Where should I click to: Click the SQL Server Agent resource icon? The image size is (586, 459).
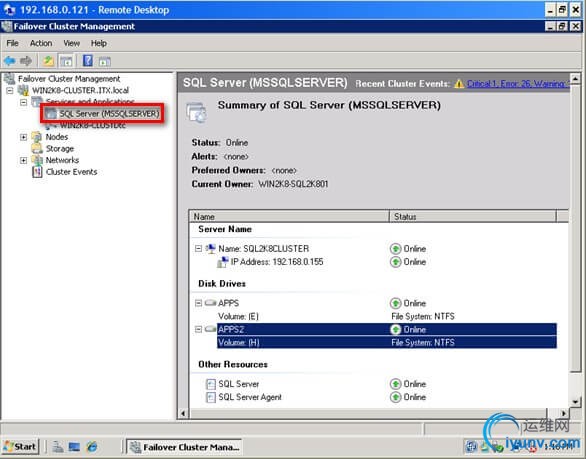point(211,397)
